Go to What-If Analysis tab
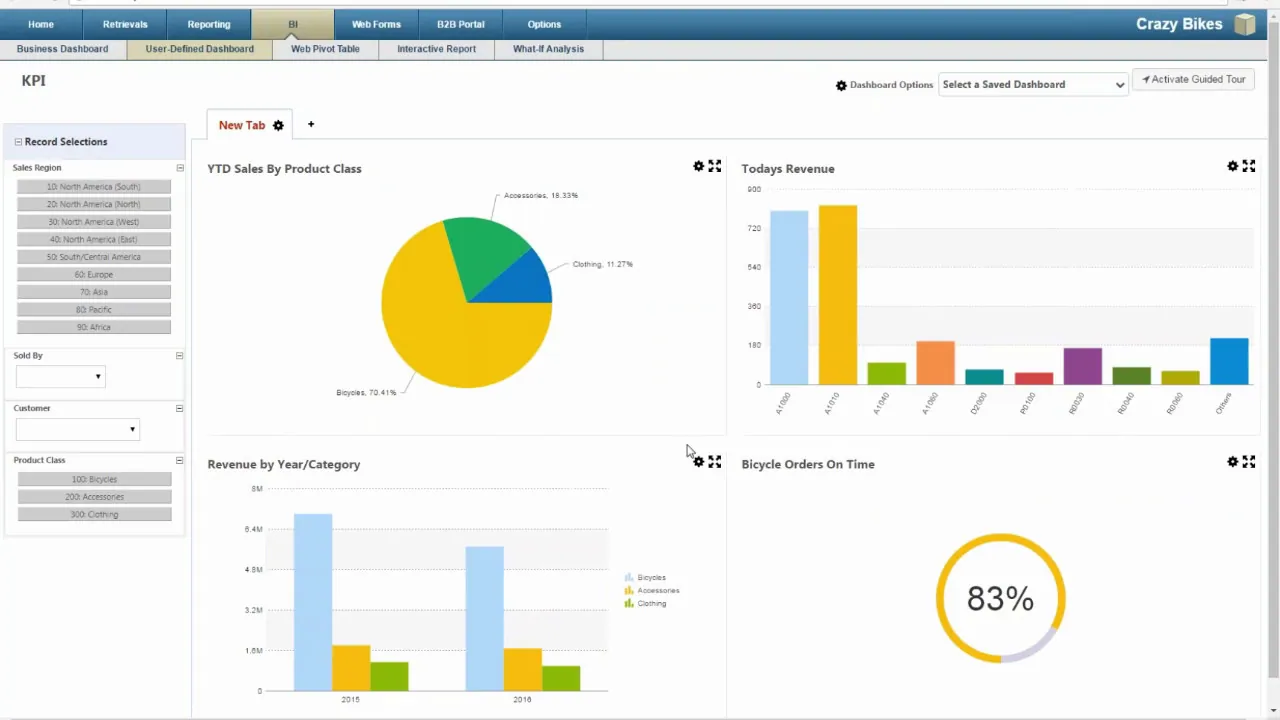The height and width of the screenshot is (720, 1280). [x=548, y=49]
